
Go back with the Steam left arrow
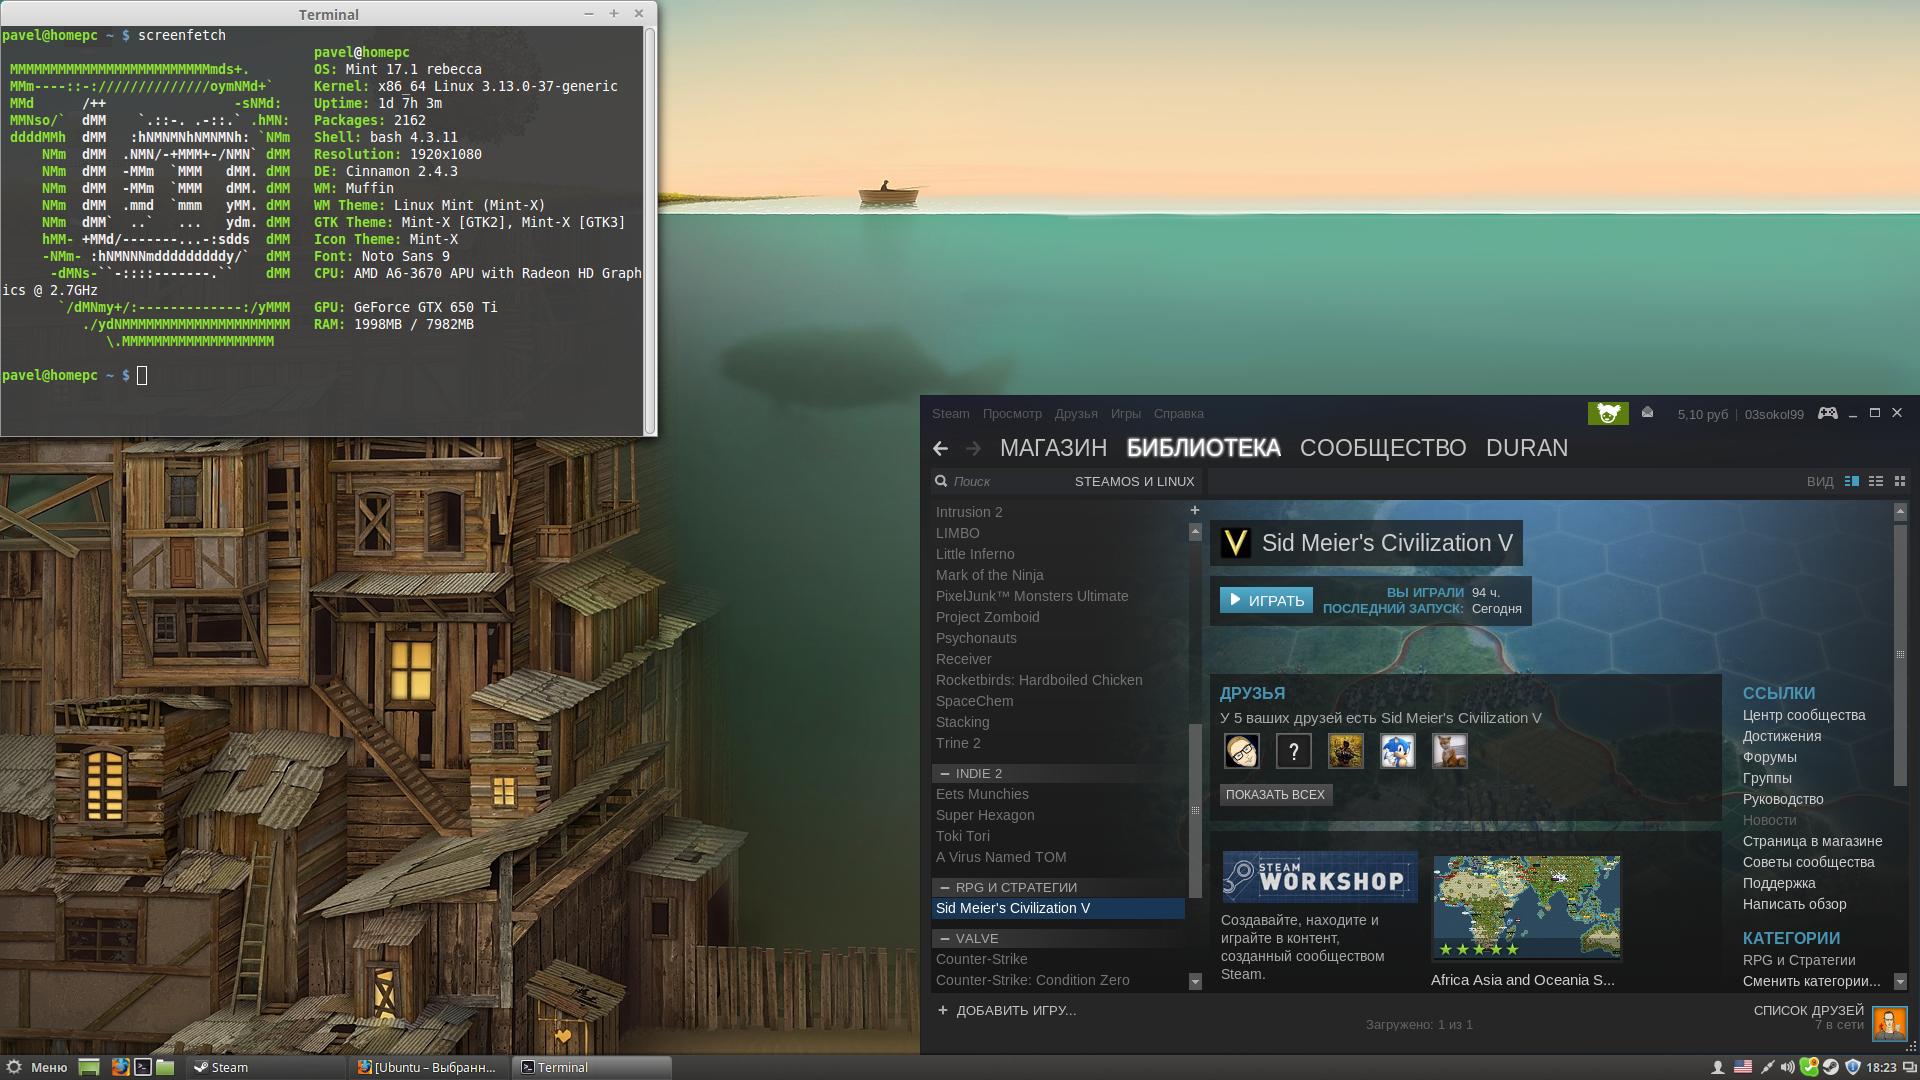940,448
